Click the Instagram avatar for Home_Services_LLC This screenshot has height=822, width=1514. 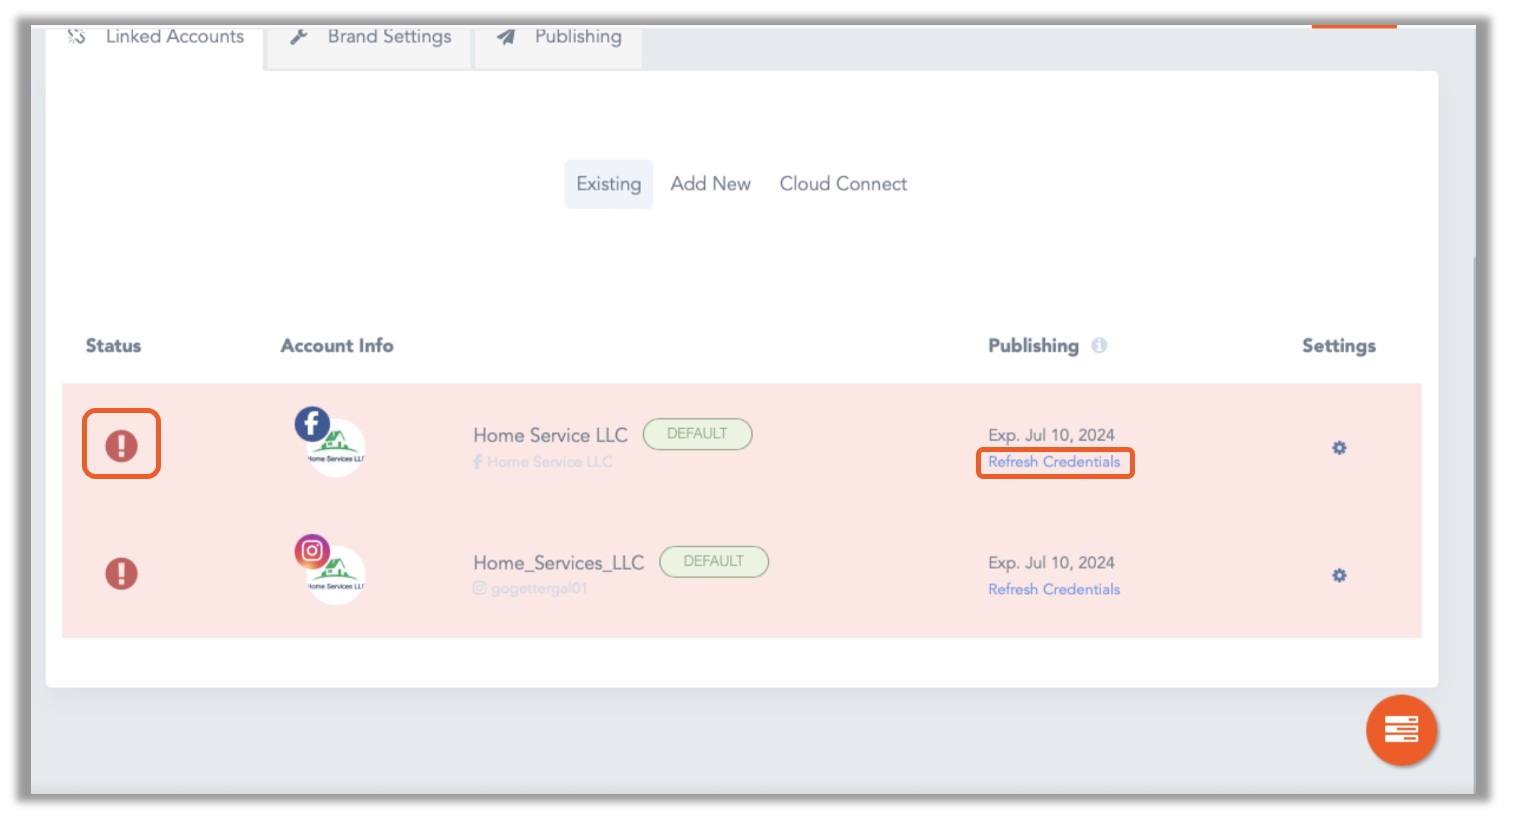click(329, 569)
